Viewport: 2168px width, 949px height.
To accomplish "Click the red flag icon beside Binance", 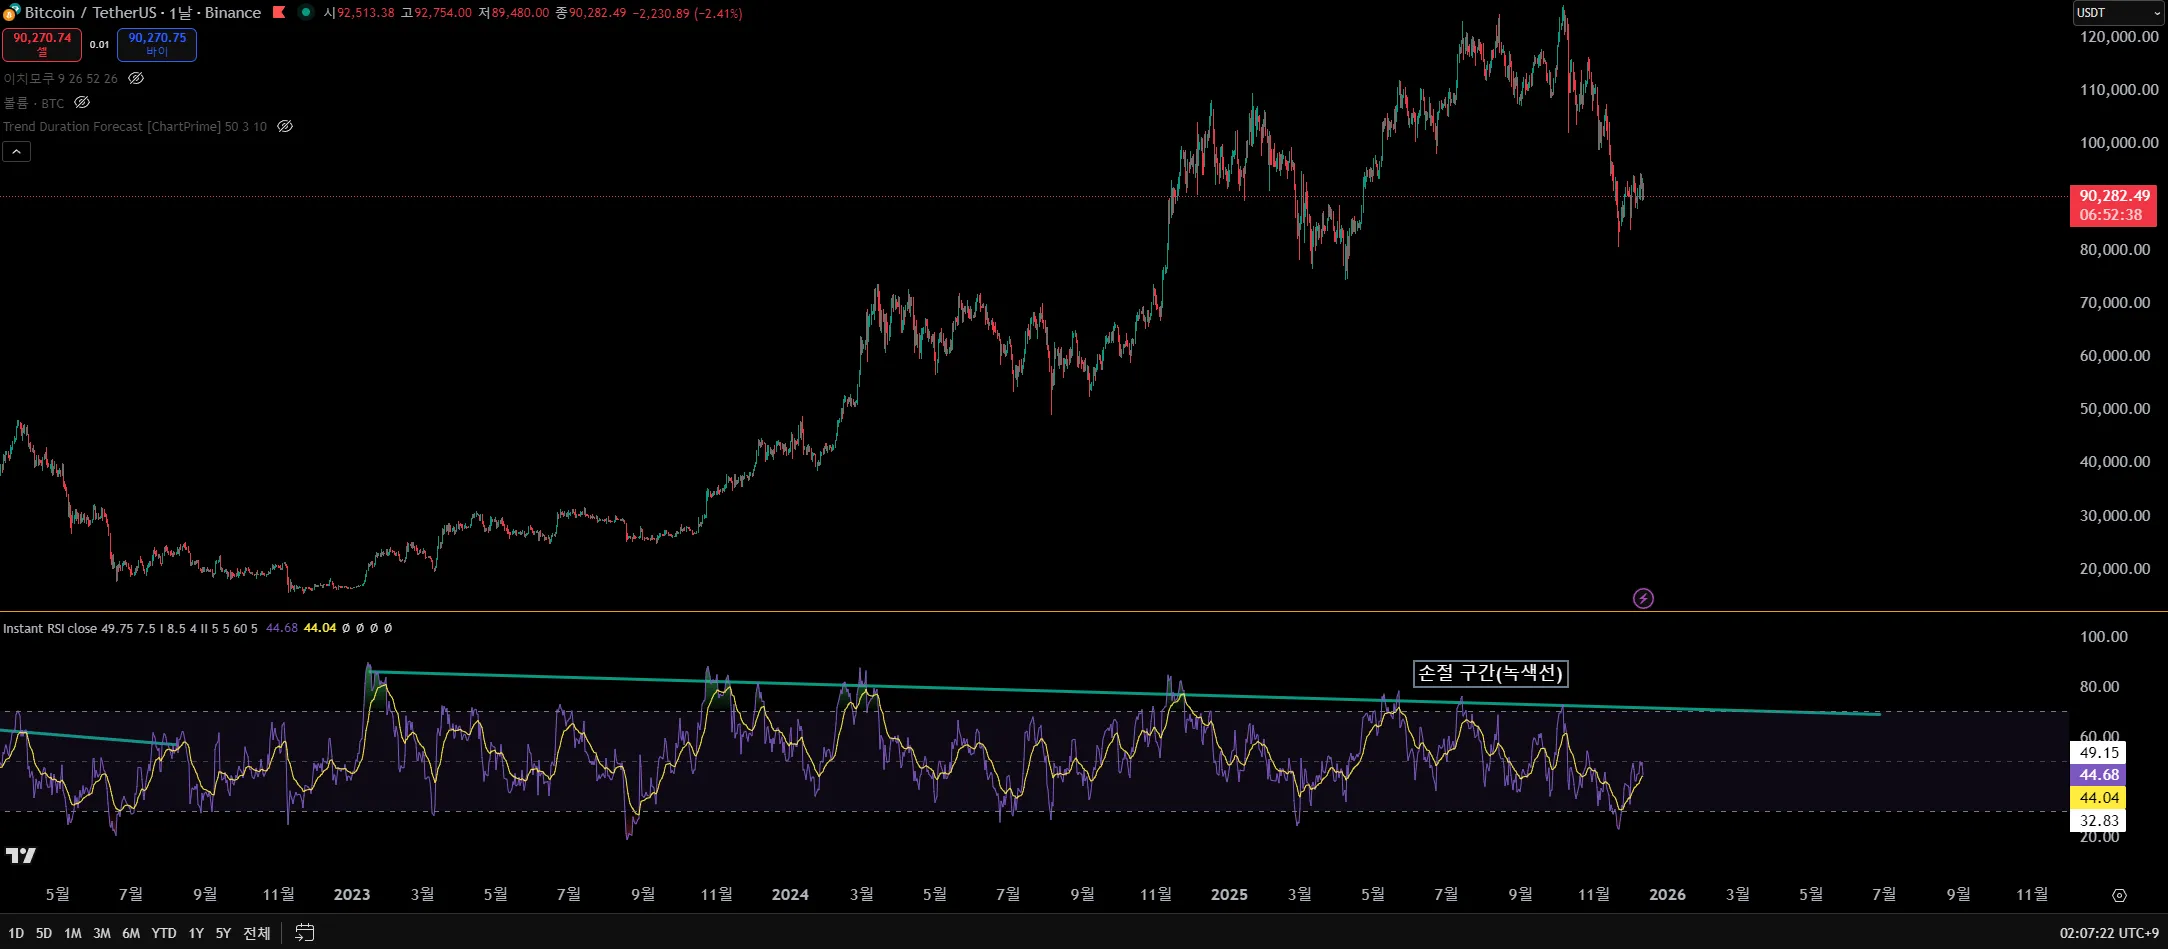I will pos(279,13).
